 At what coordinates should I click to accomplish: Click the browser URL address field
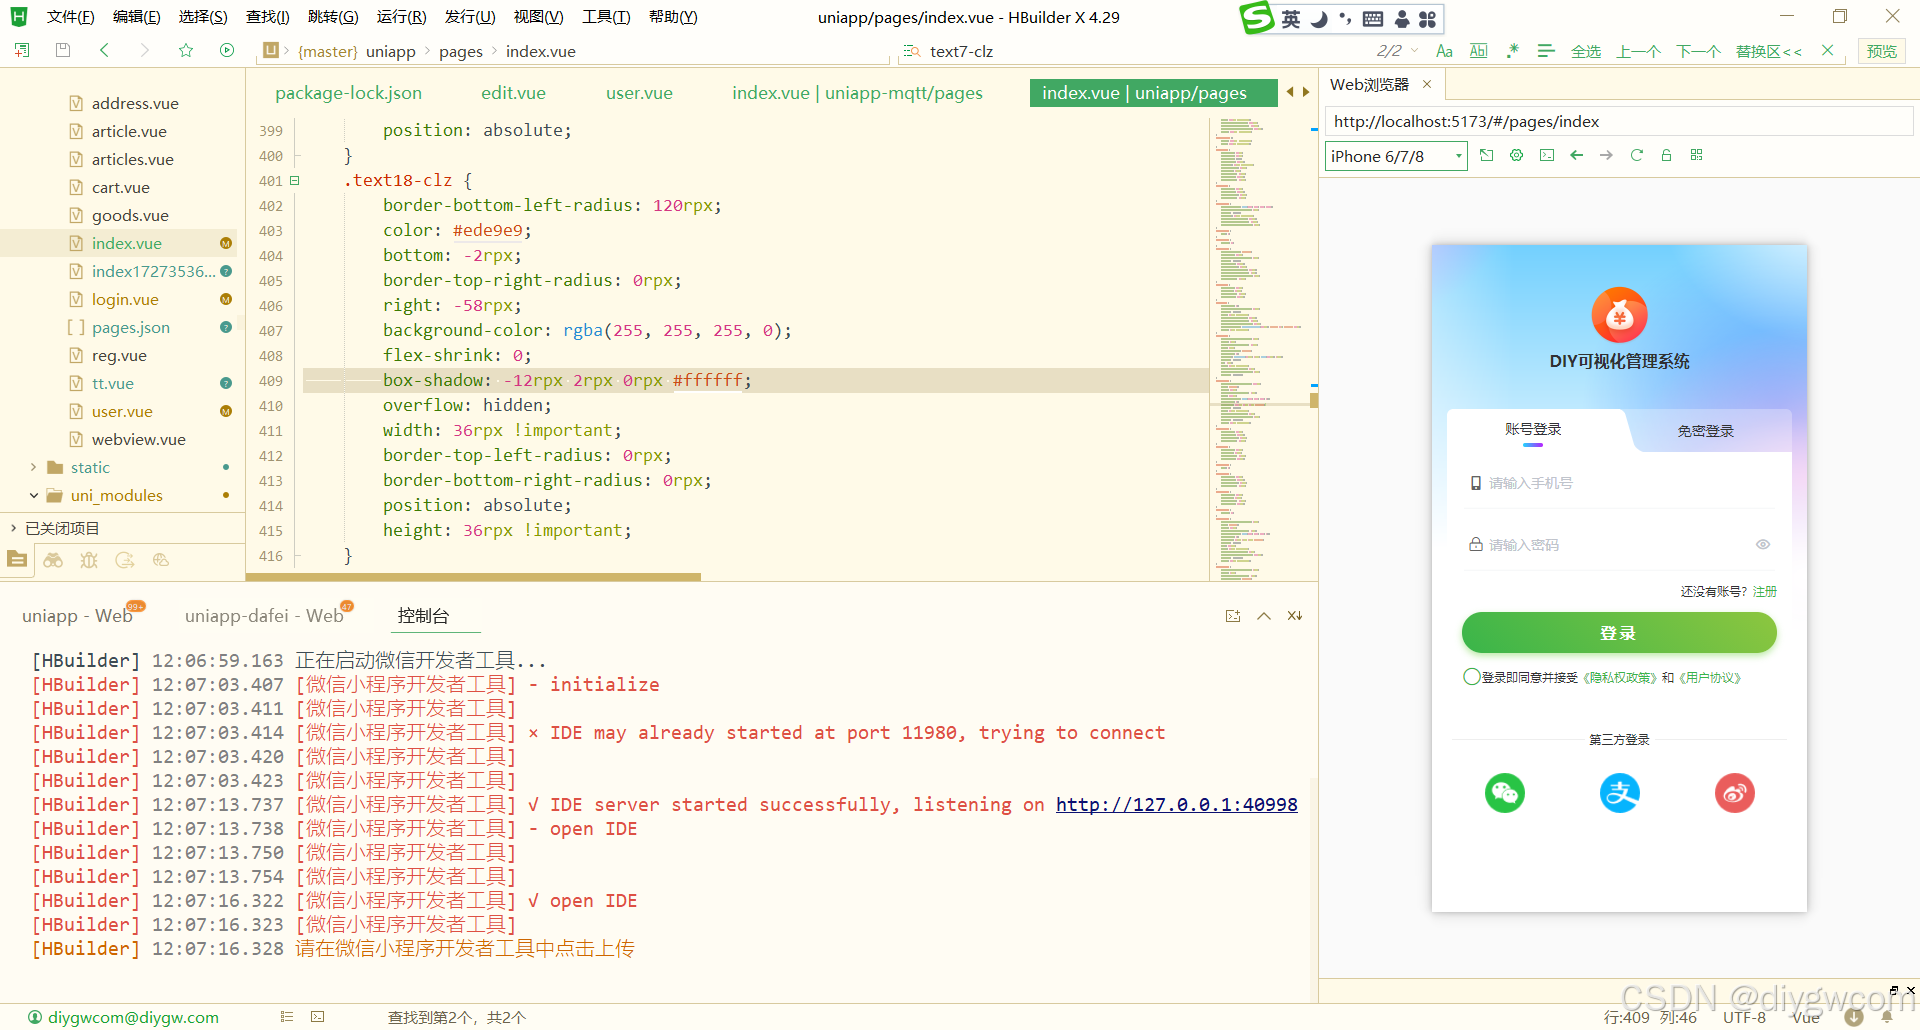[1619, 121]
